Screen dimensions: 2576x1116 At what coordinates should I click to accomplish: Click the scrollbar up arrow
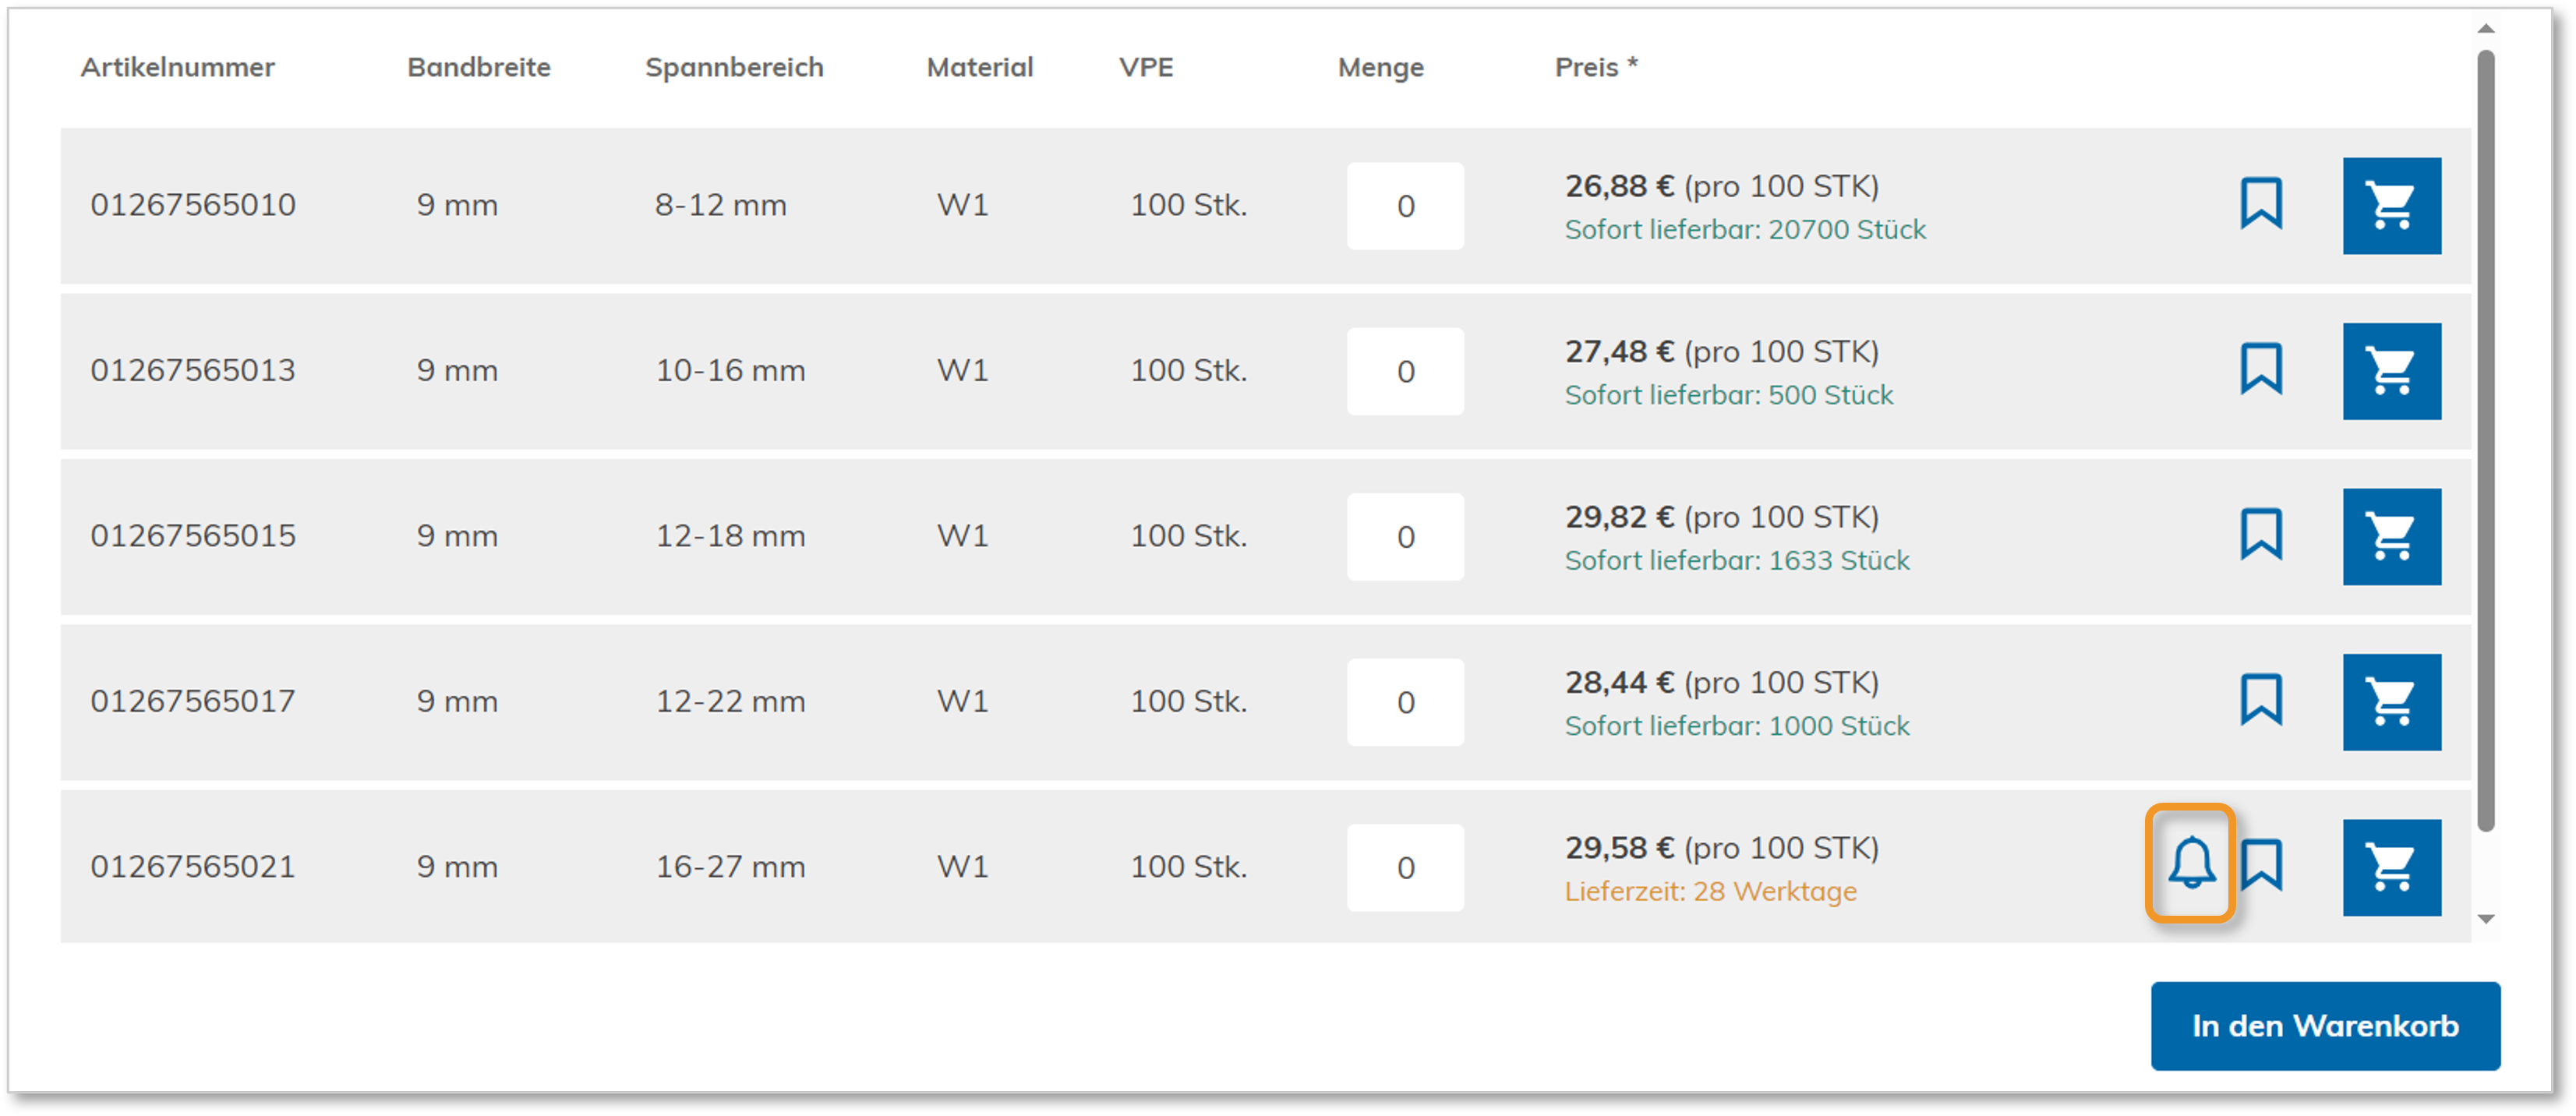2486,29
